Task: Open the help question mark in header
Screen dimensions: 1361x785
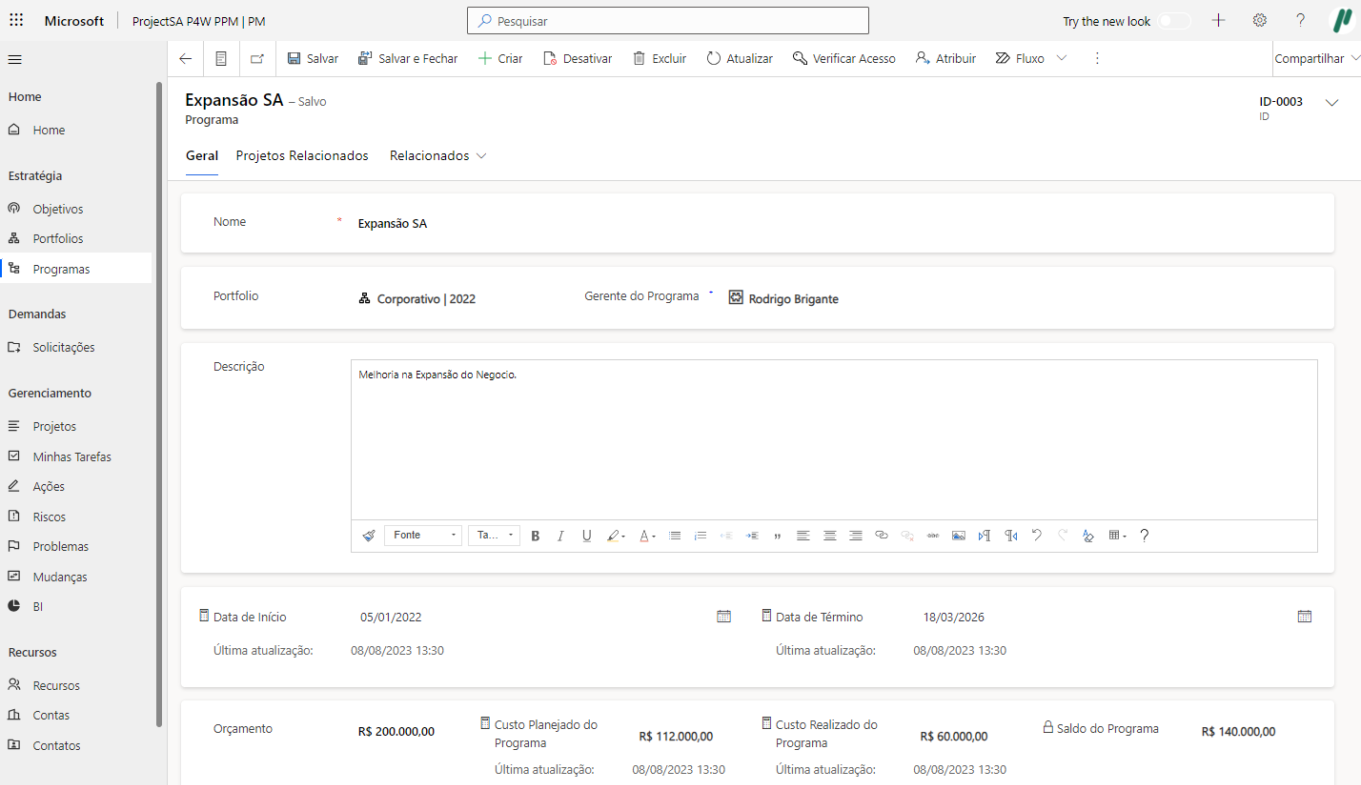Action: coord(1300,20)
